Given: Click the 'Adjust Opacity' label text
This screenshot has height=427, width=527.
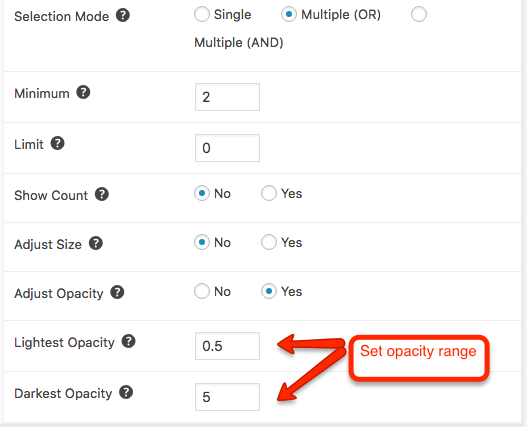Looking at the screenshot, I should point(58,294).
